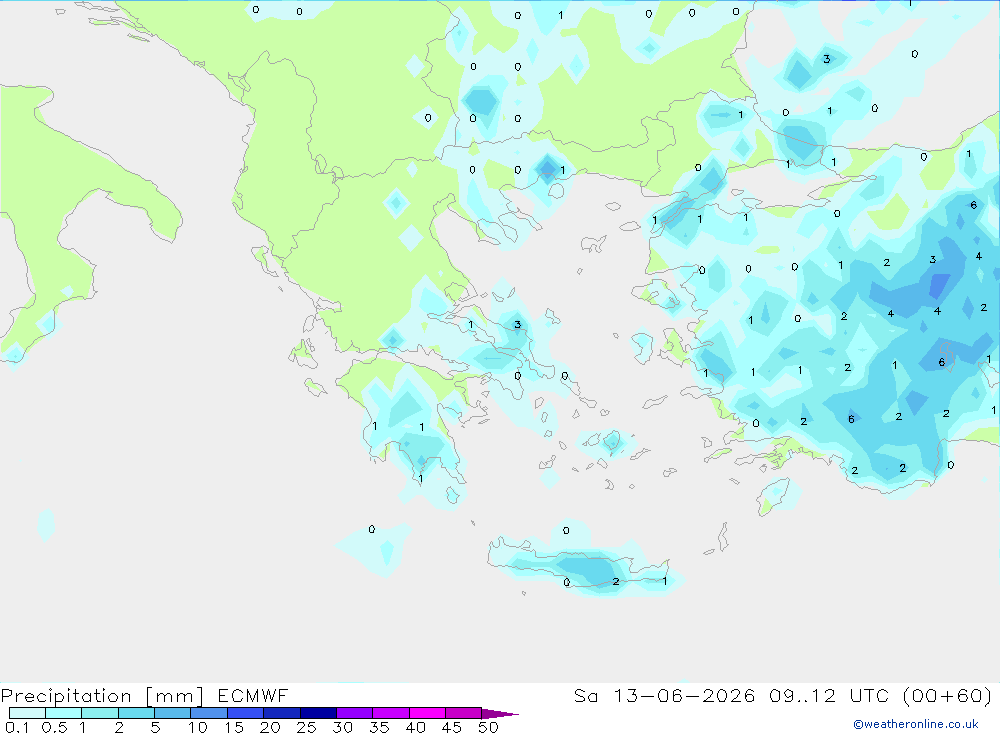Click the '(00+60)' forecast offset text

click(948, 695)
